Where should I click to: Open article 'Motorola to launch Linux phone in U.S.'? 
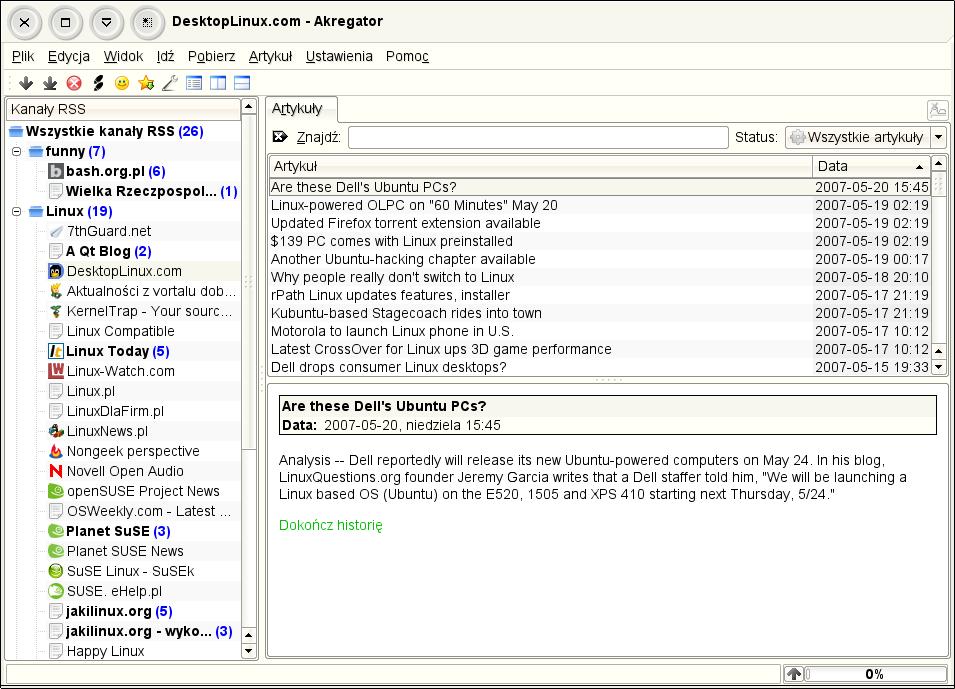click(x=600, y=331)
